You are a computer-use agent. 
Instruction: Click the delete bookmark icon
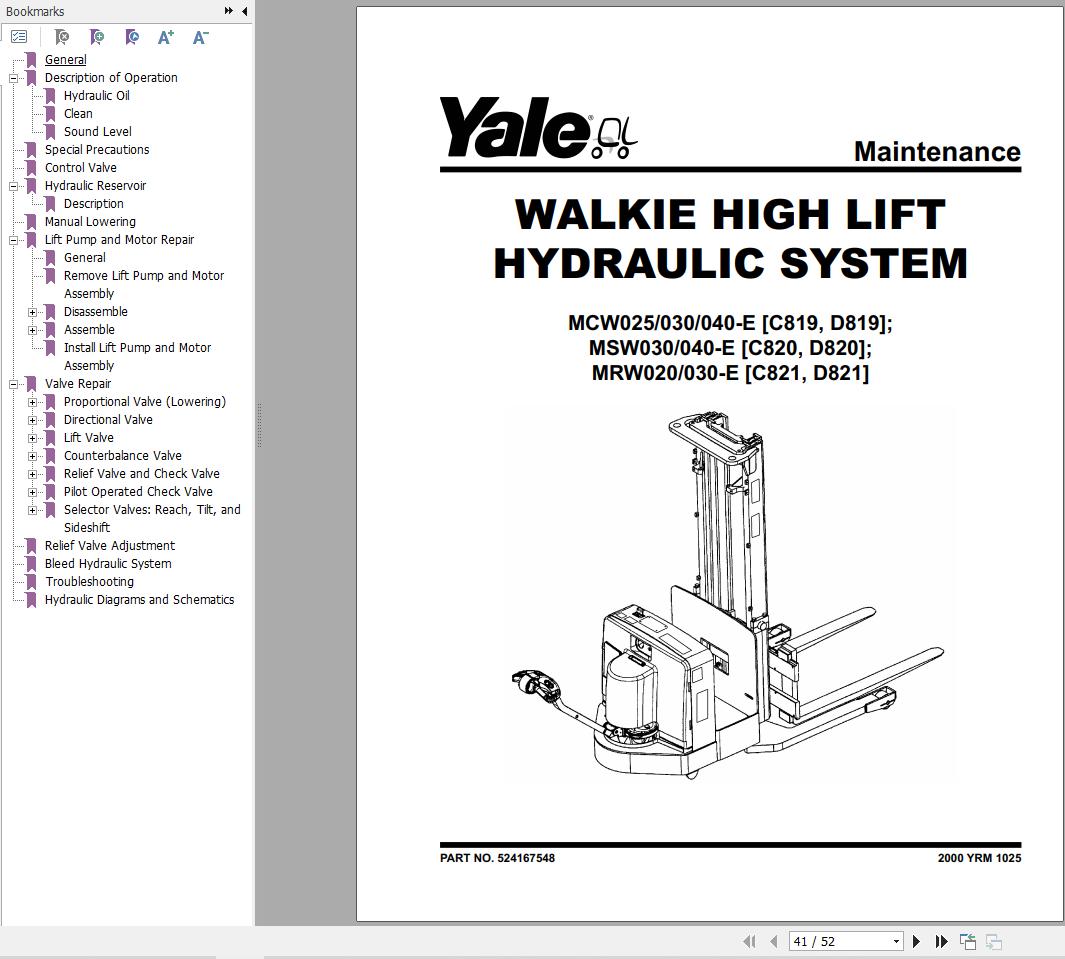point(62,37)
